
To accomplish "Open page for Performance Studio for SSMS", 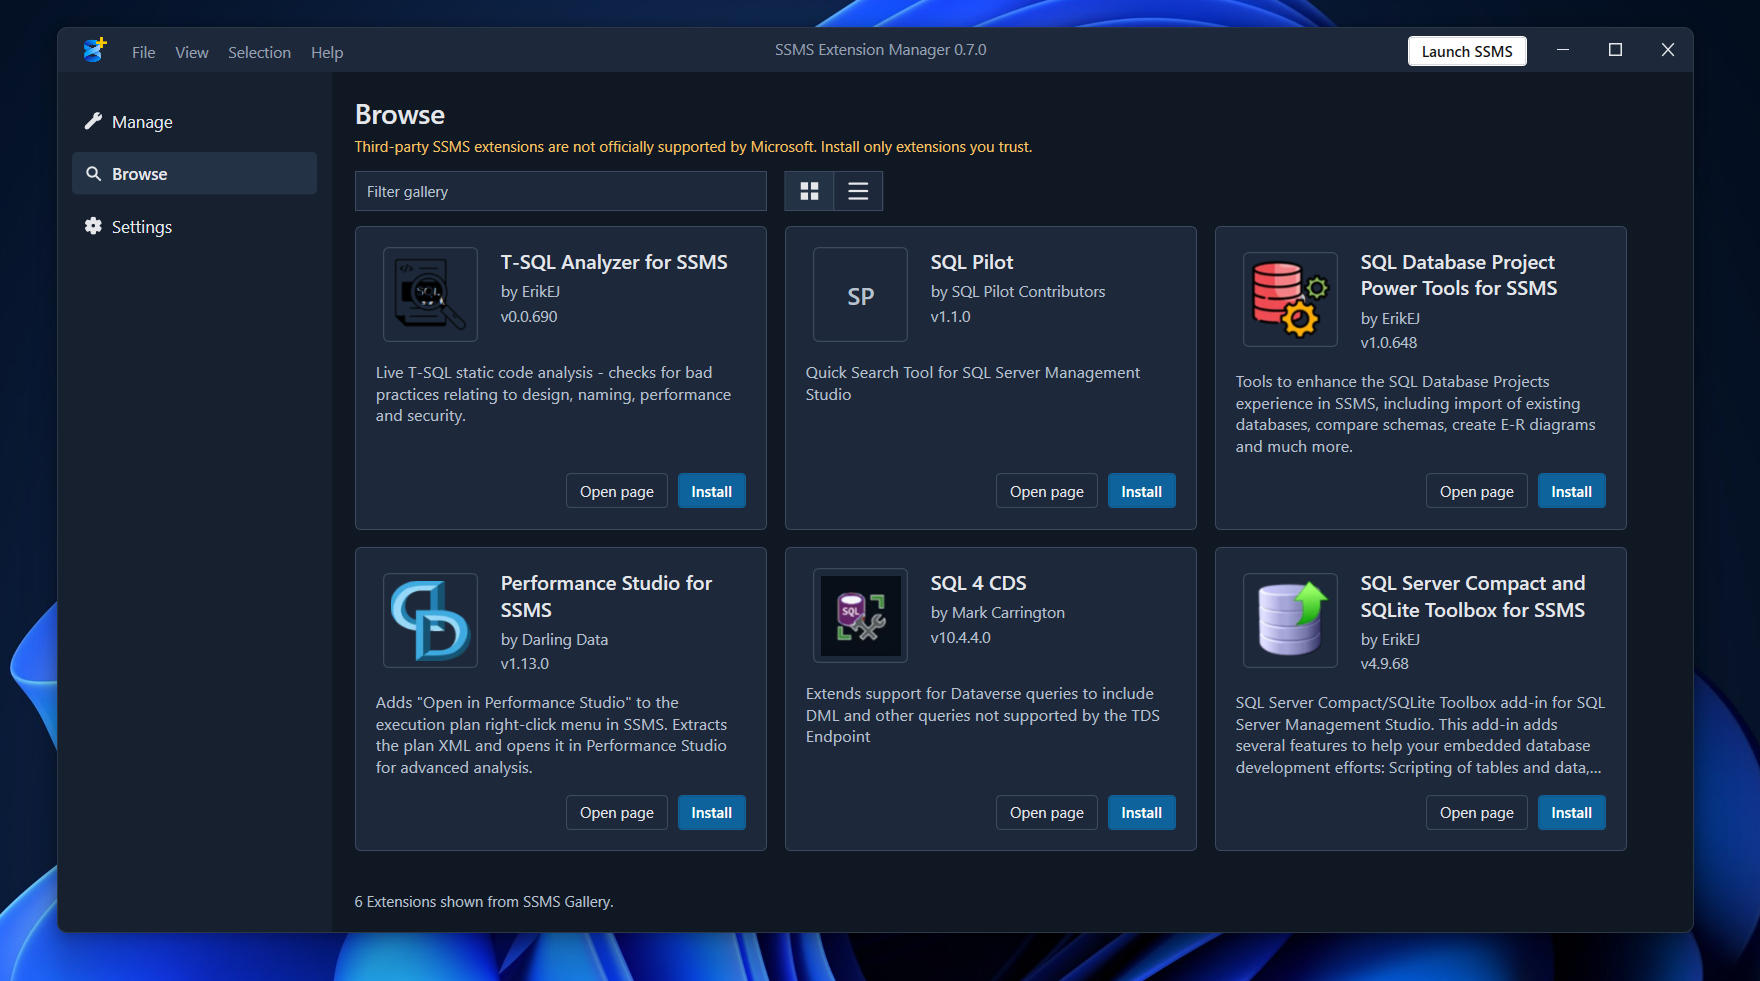I will tap(617, 812).
